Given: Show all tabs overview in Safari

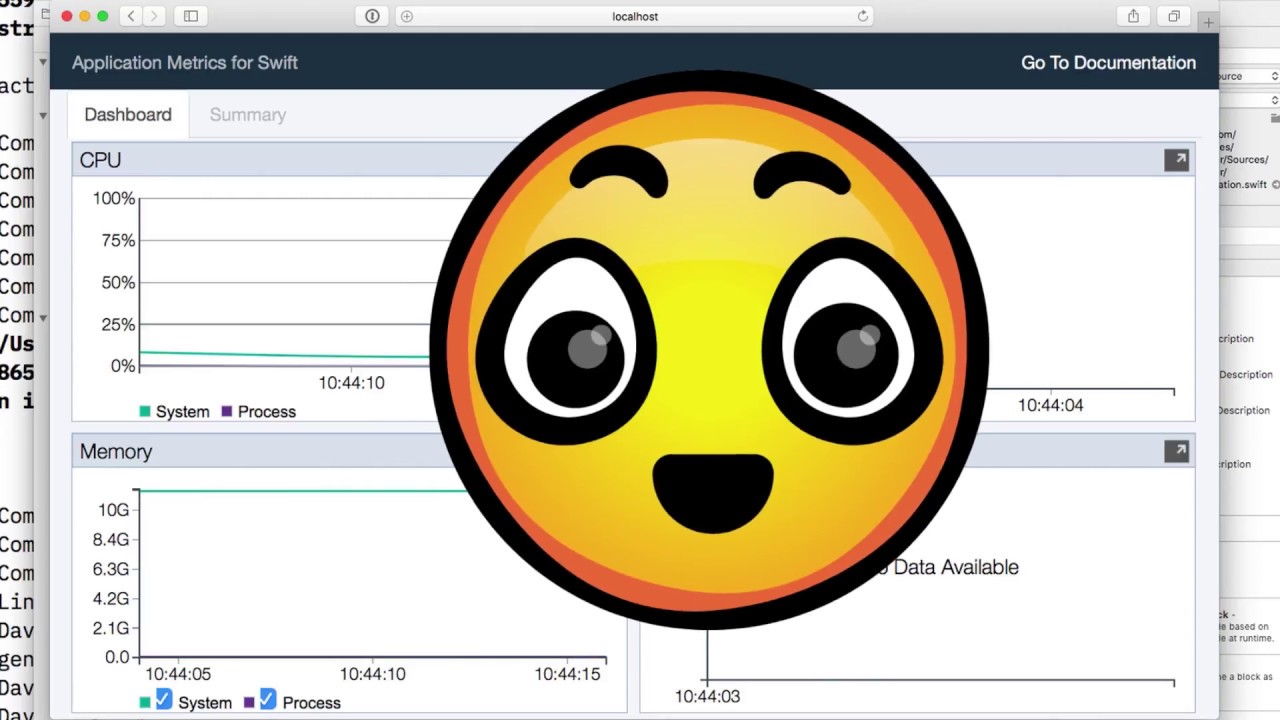Looking at the screenshot, I should pyautogui.click(x=1174, y=16).
